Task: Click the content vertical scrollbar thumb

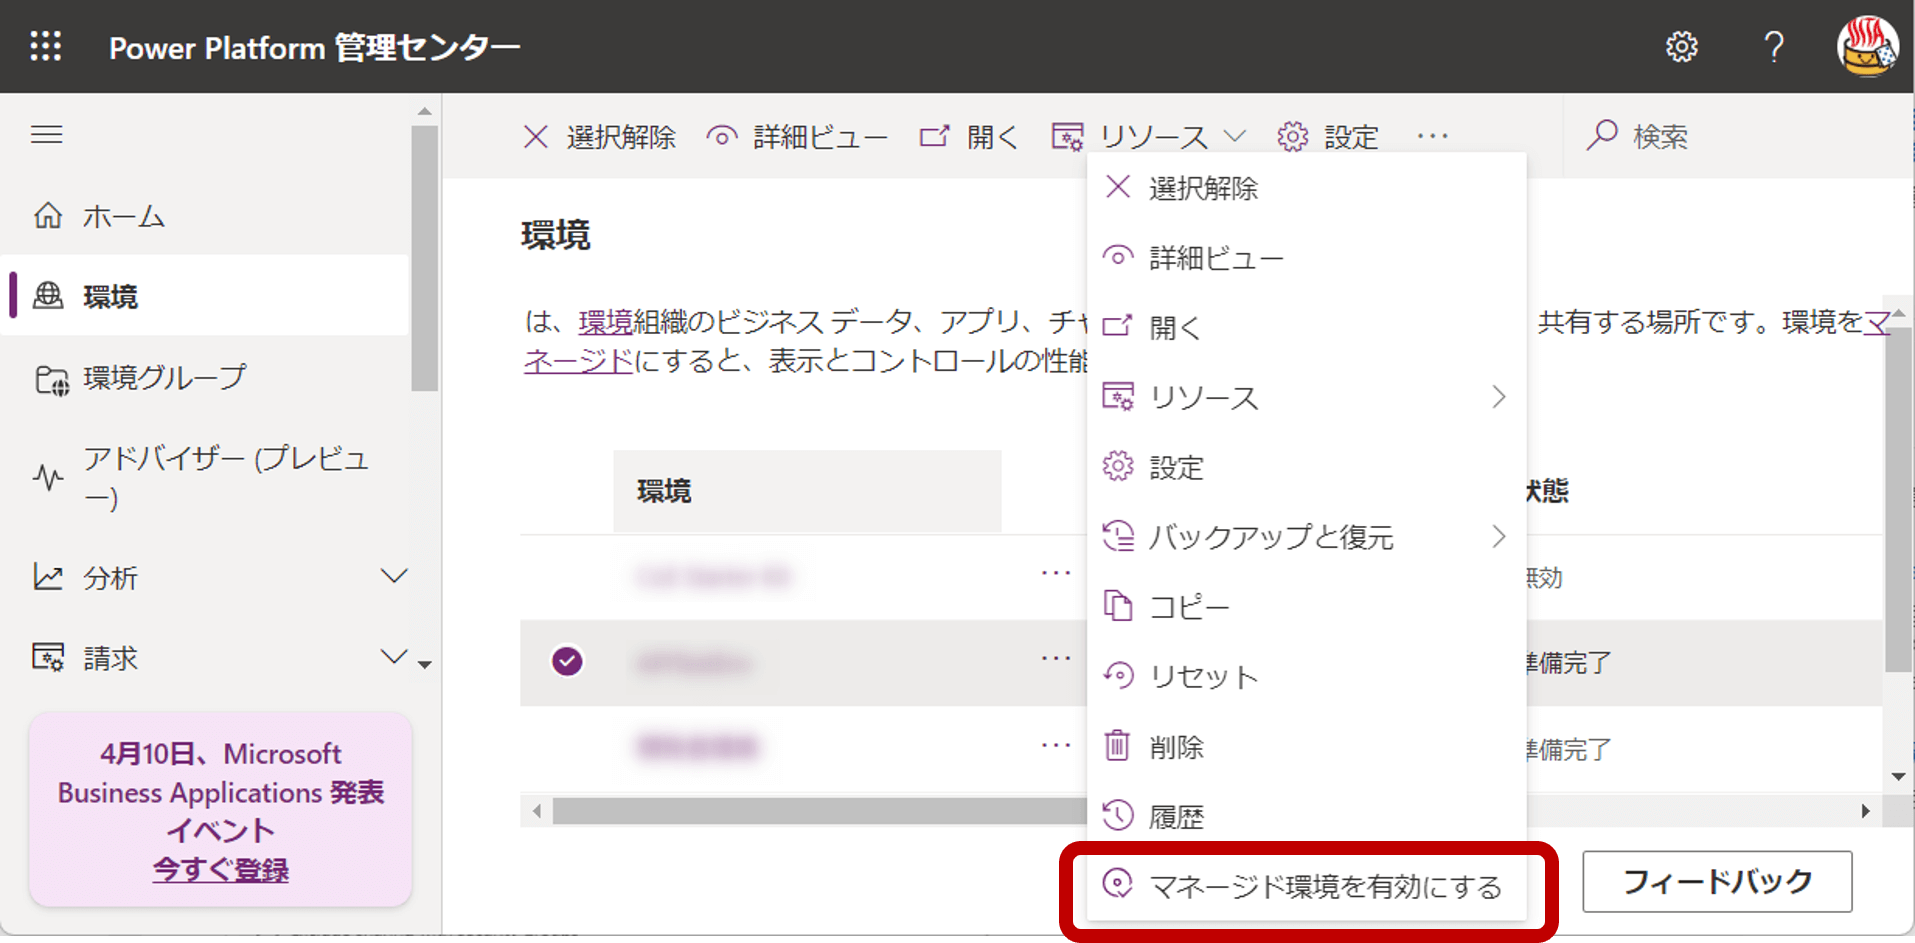Action: 1898,500
